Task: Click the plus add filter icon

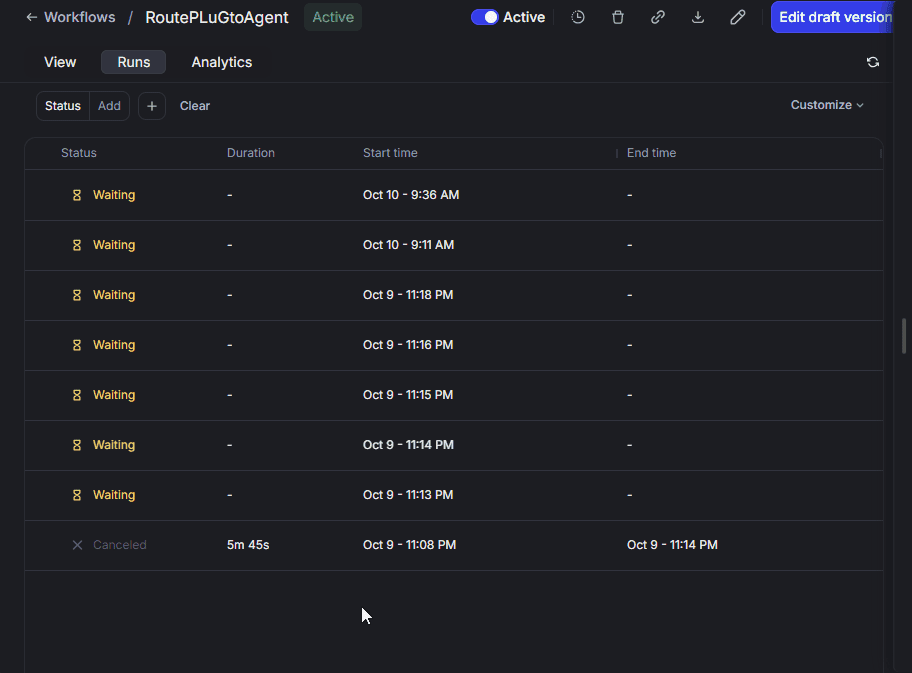Action: coord(152,106)
